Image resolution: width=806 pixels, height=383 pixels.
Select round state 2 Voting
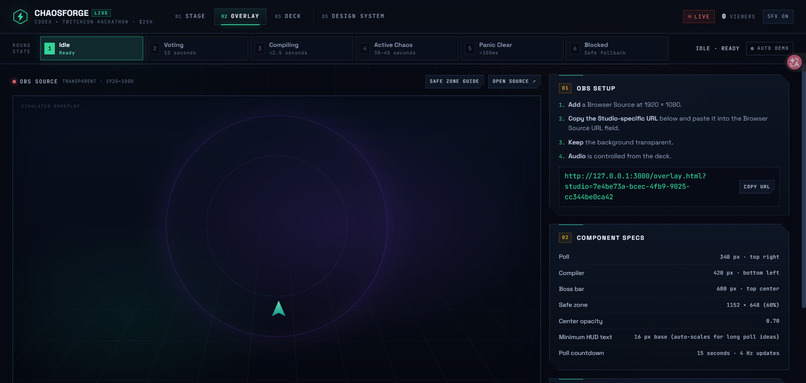(197, 48)
